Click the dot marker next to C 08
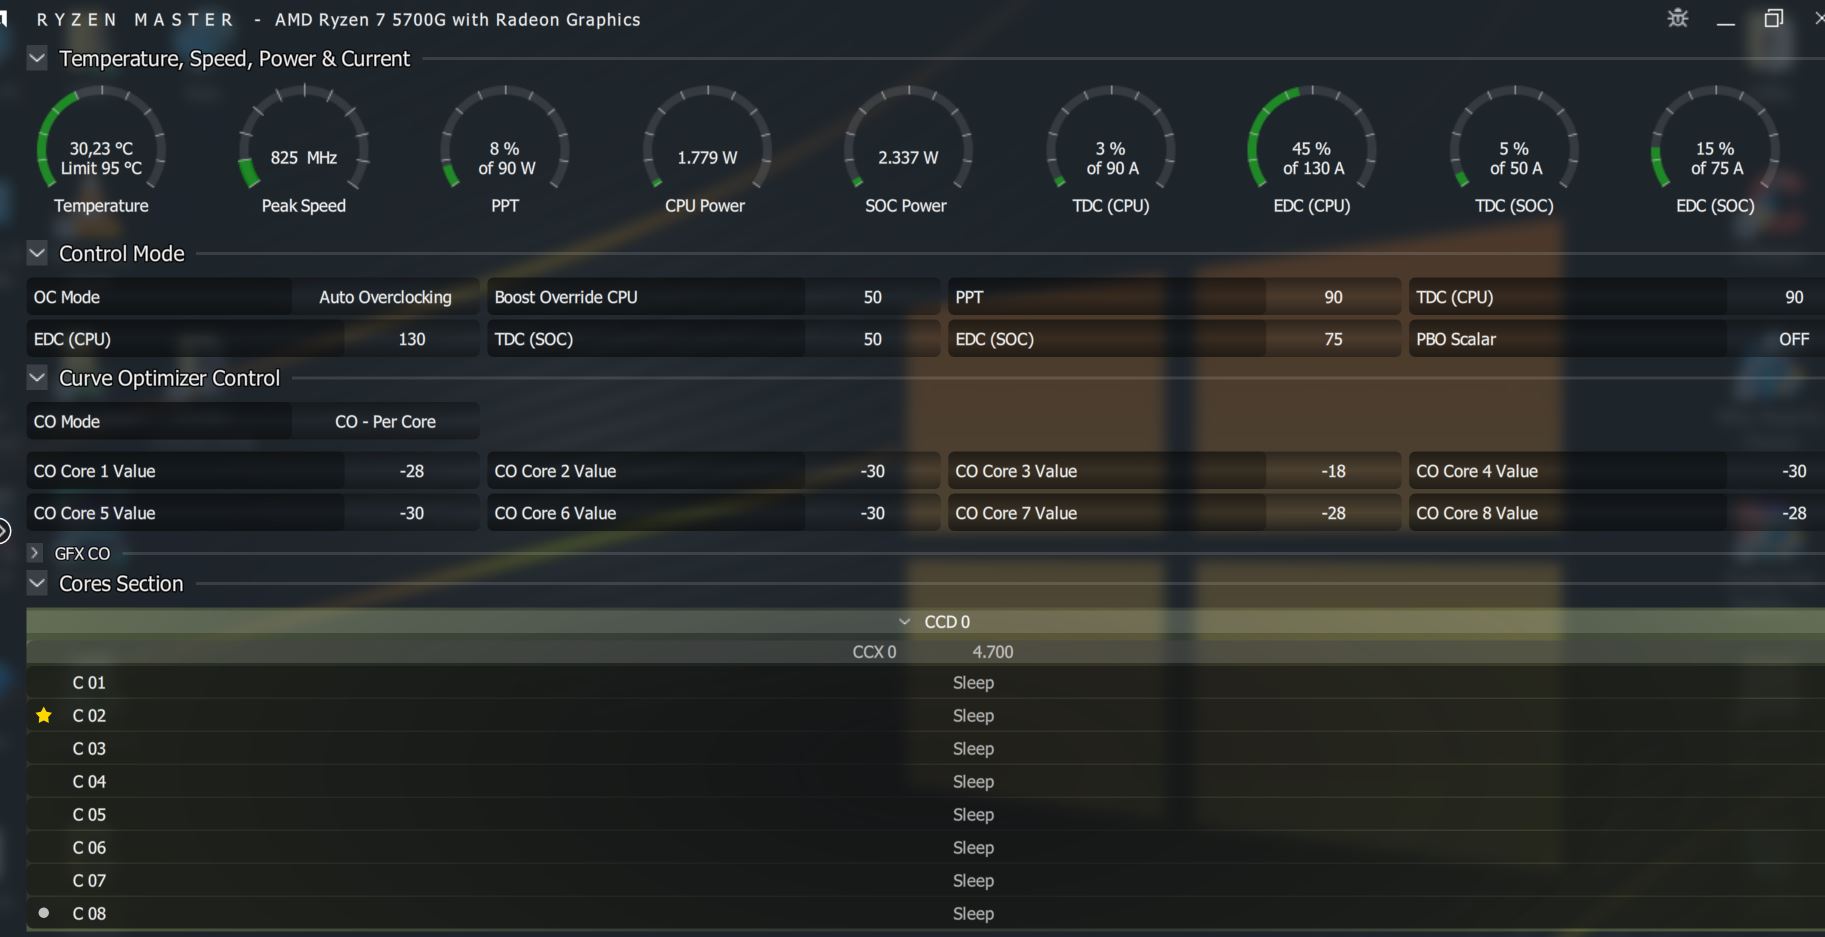Screen dimensions: 1825x937 [43, 913]
